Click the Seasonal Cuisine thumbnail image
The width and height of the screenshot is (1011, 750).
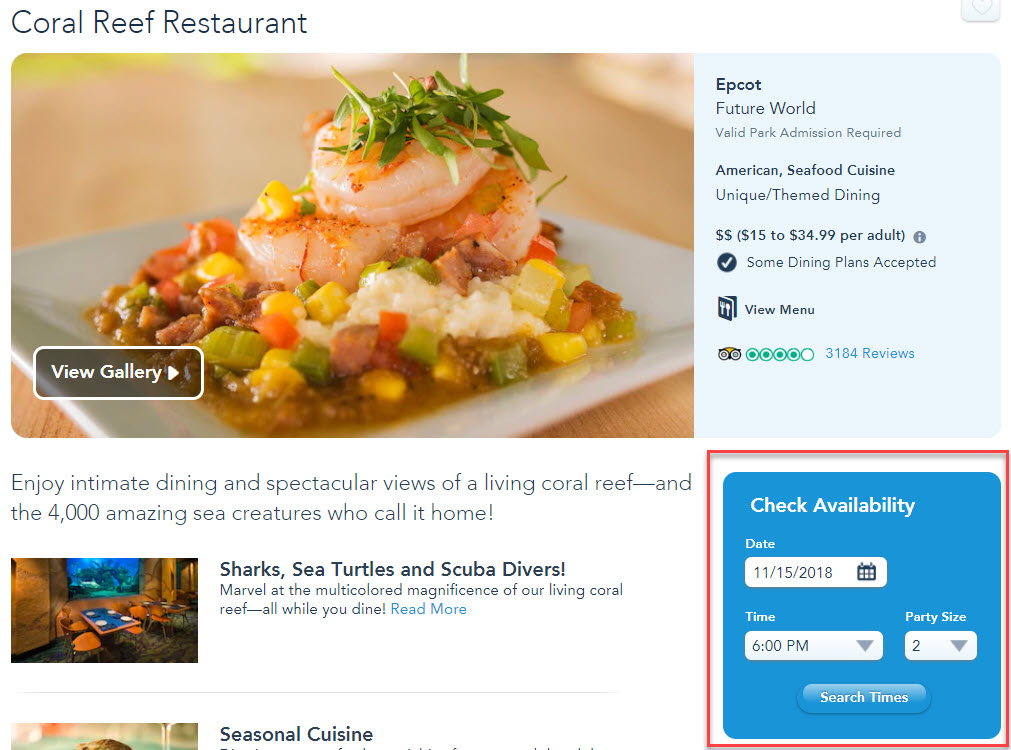tap(104, 736)
